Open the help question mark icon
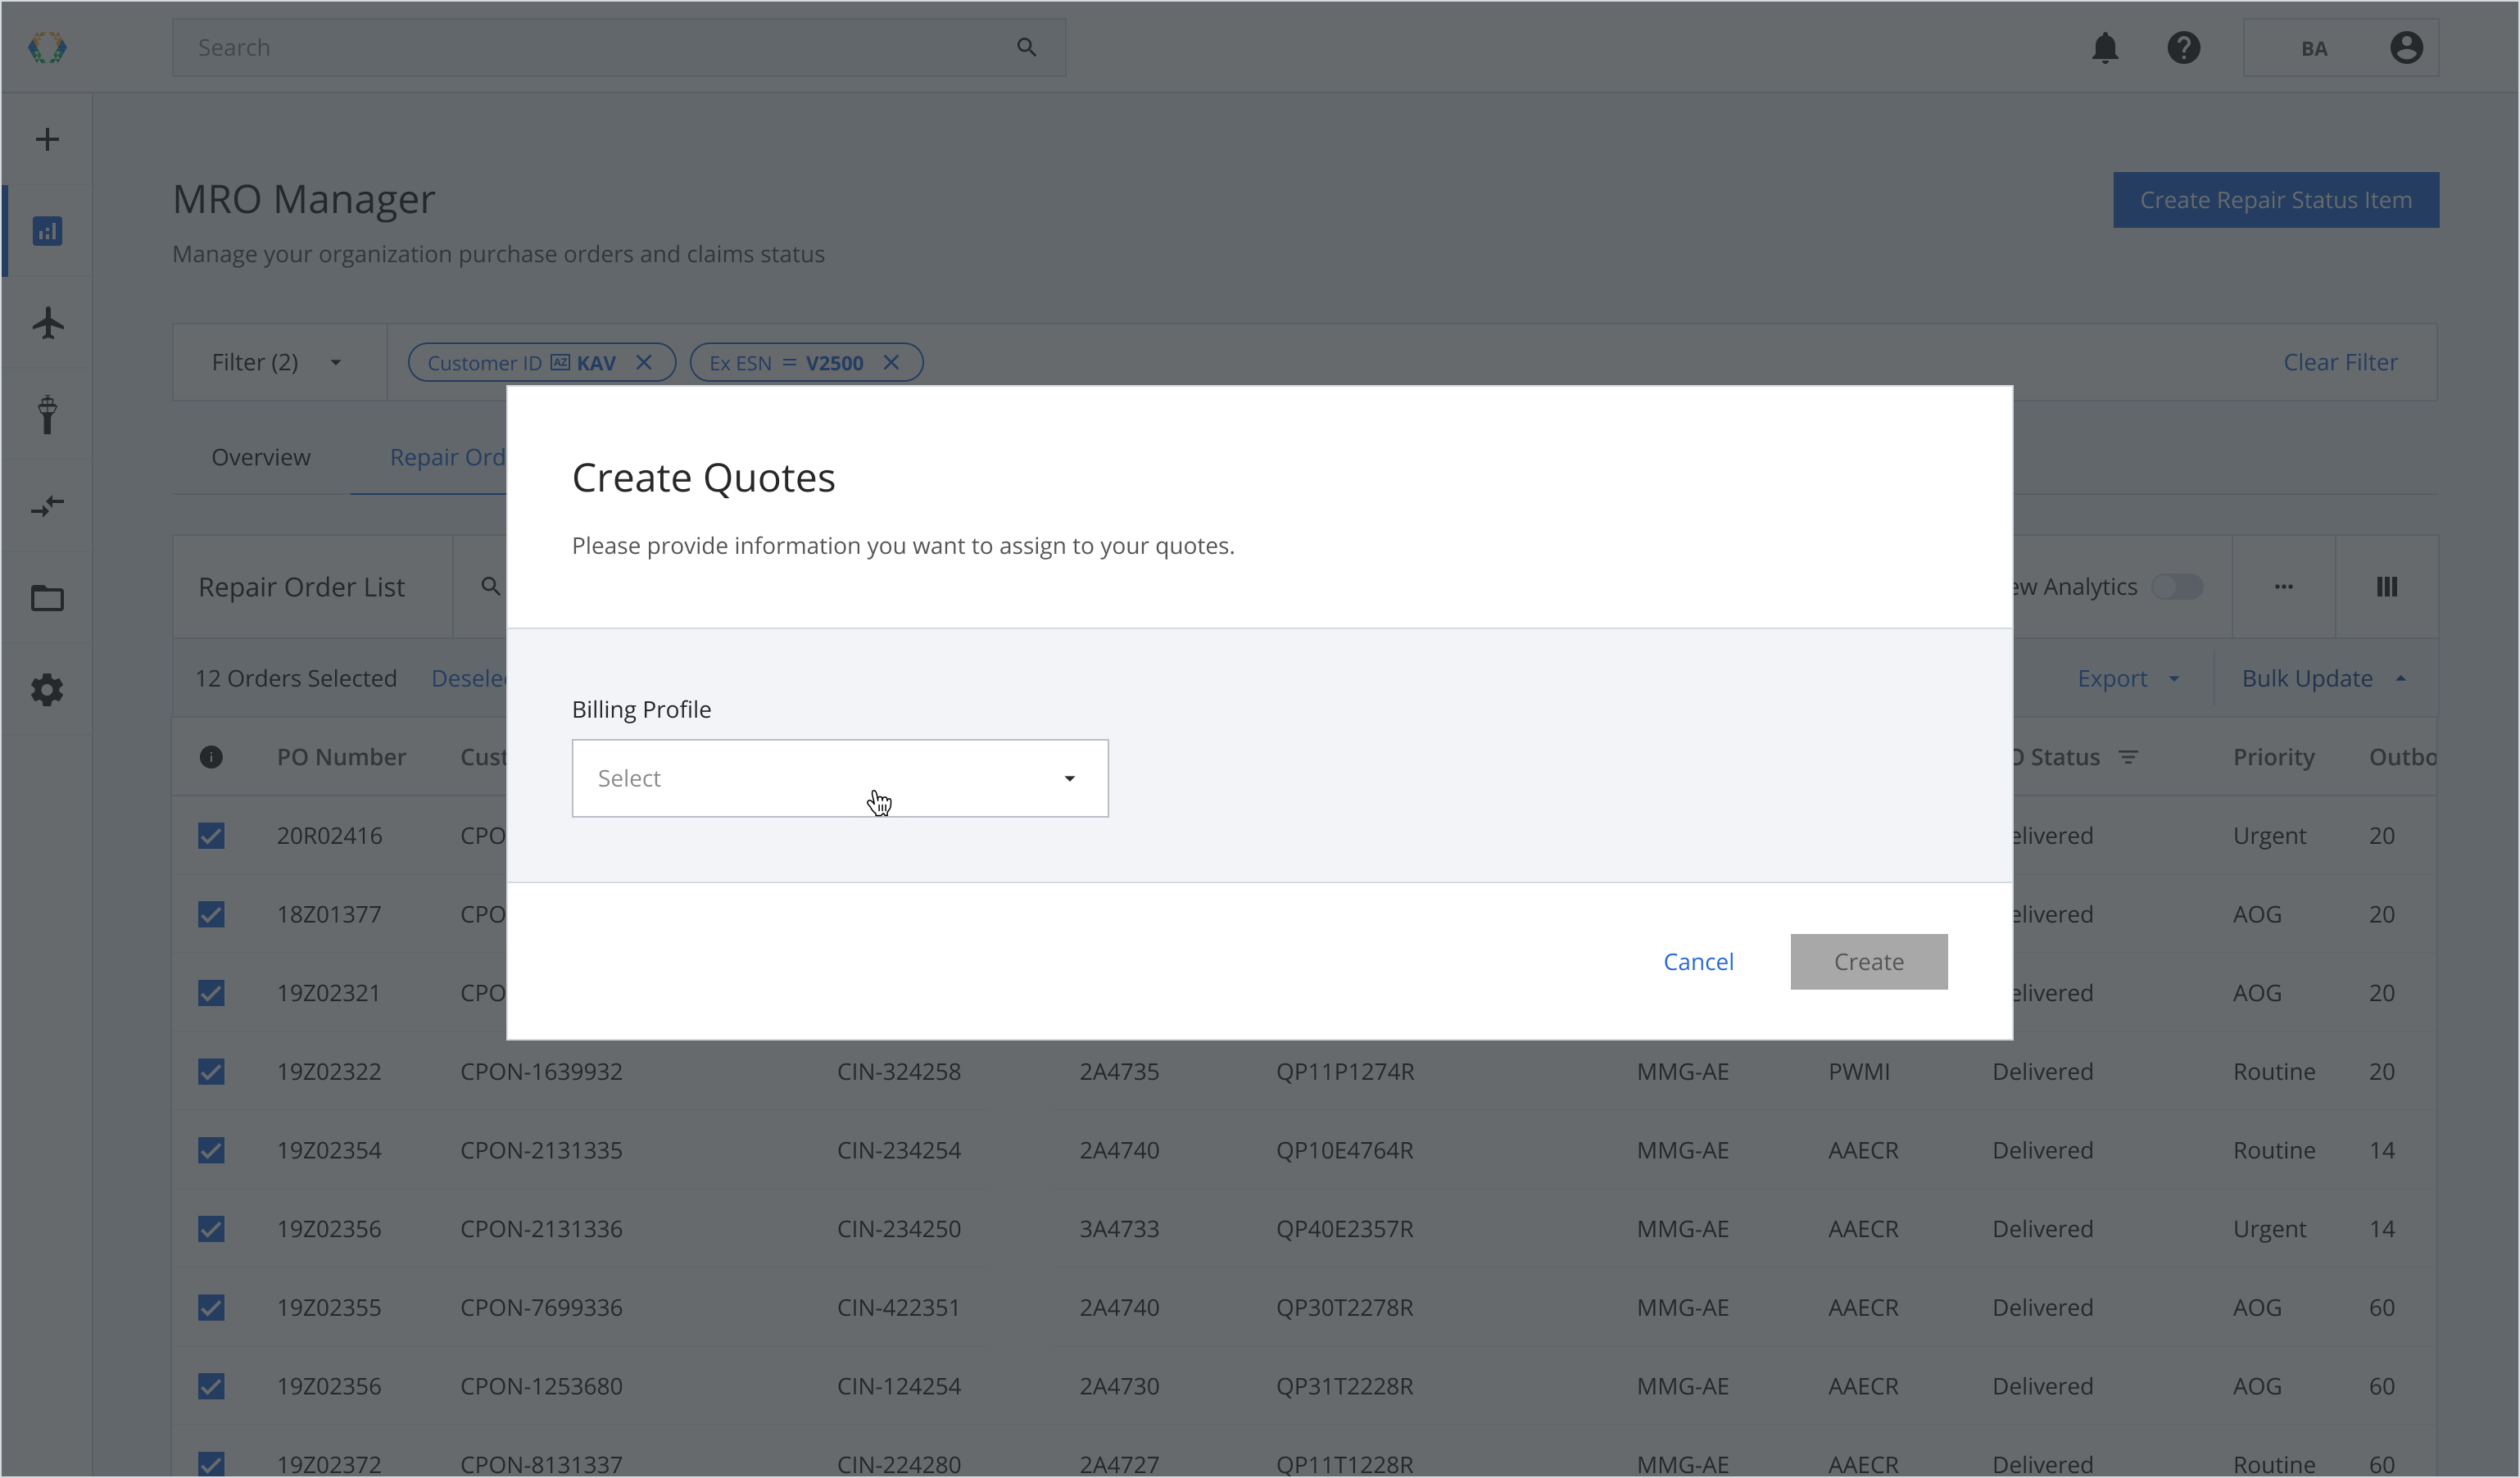This screenshot has height=1478, width=2520. [x=2183, y=47]
